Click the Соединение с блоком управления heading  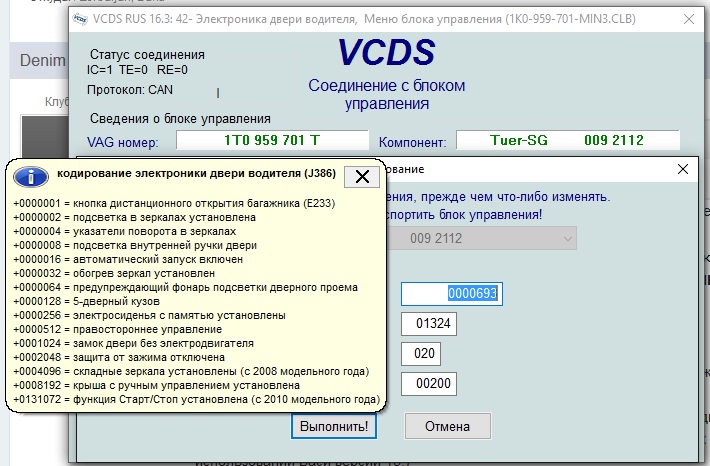coord(387,94)
